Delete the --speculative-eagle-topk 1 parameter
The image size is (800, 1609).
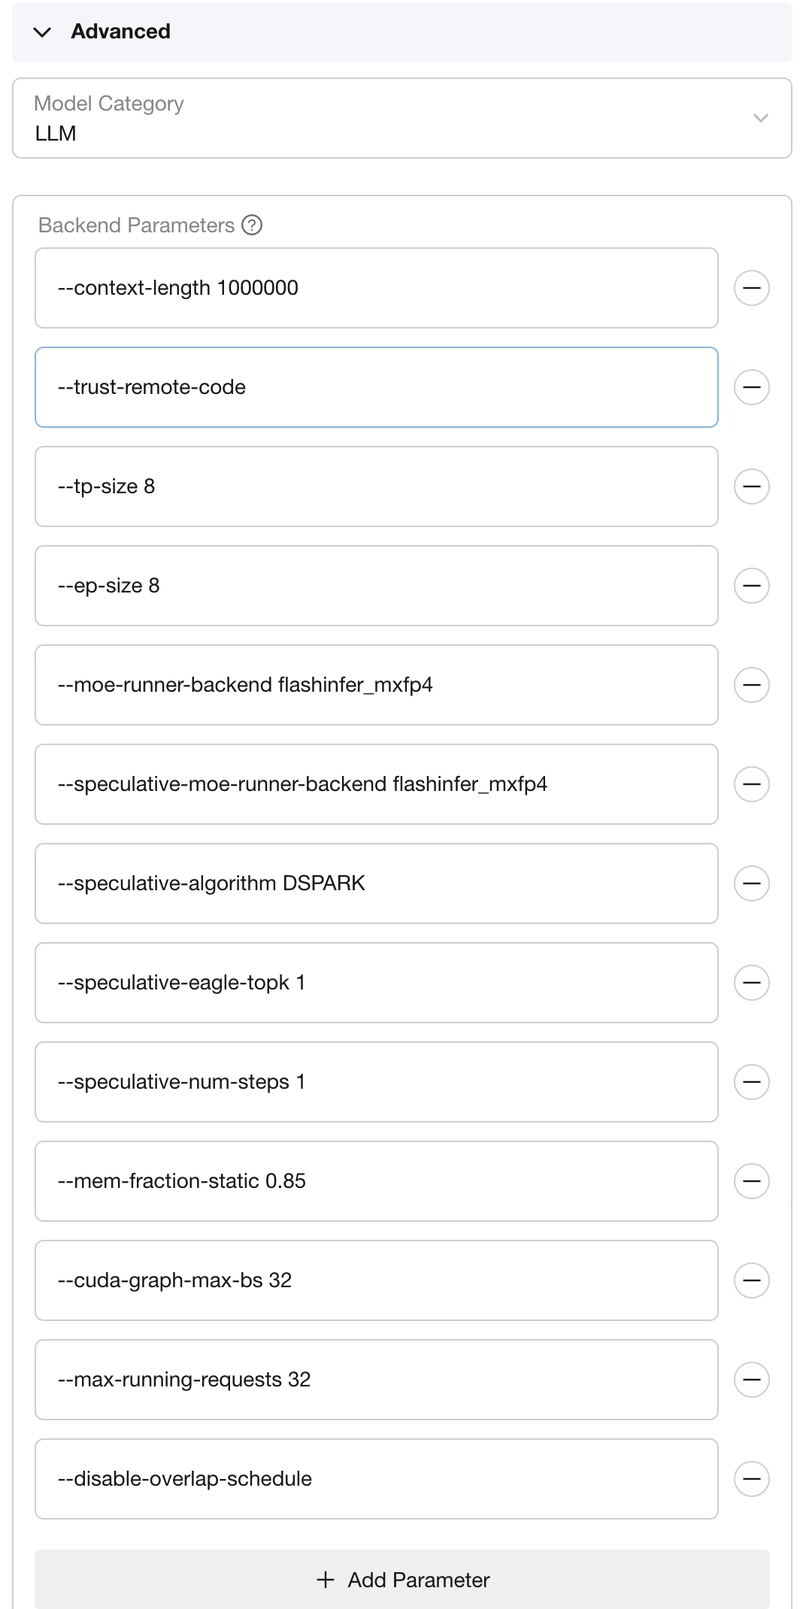(751, 982)
